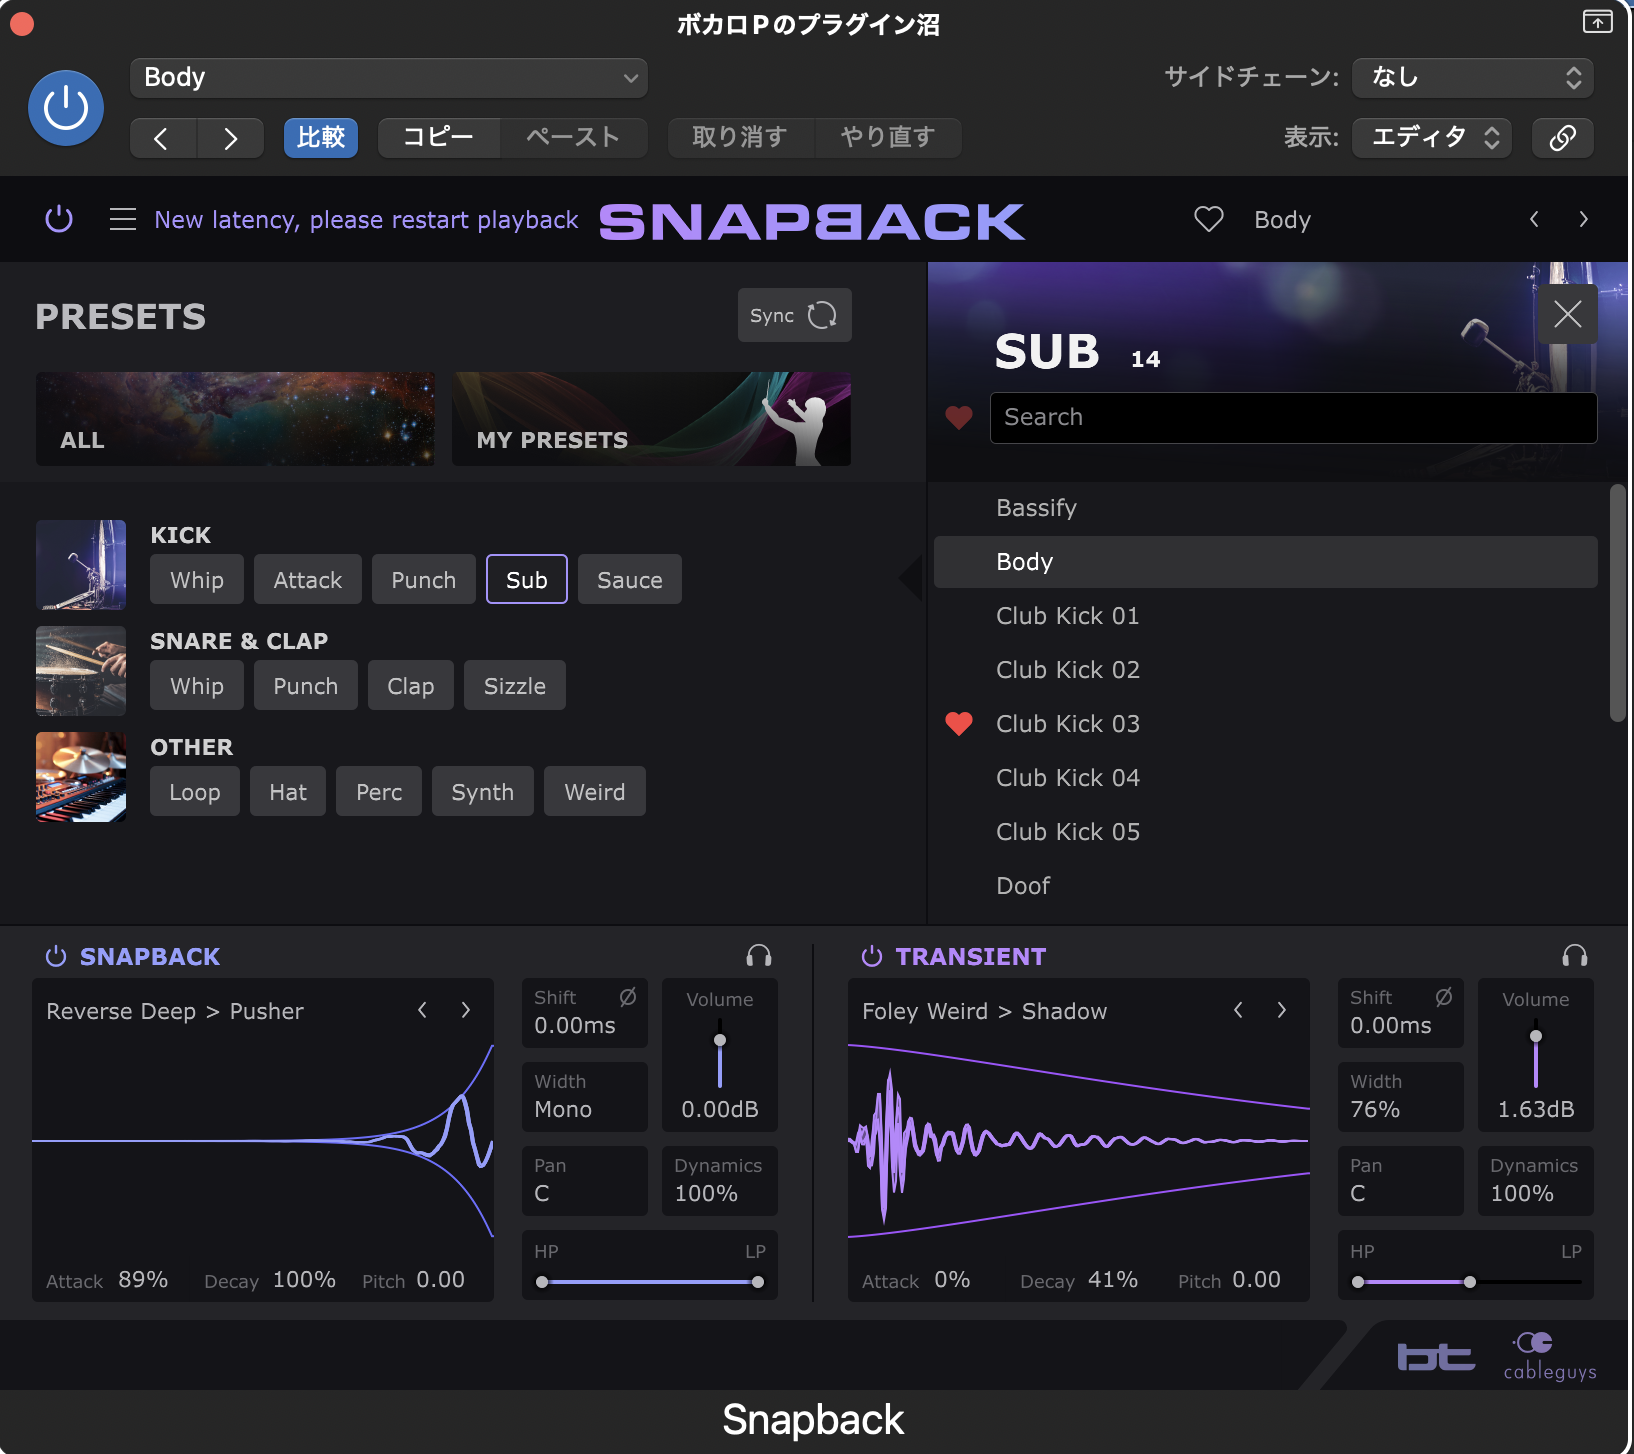Image resolution: width=1634 pixels, height=1454 pixels.
Task: Select the Perc tag
Action: tap(379, 792)
